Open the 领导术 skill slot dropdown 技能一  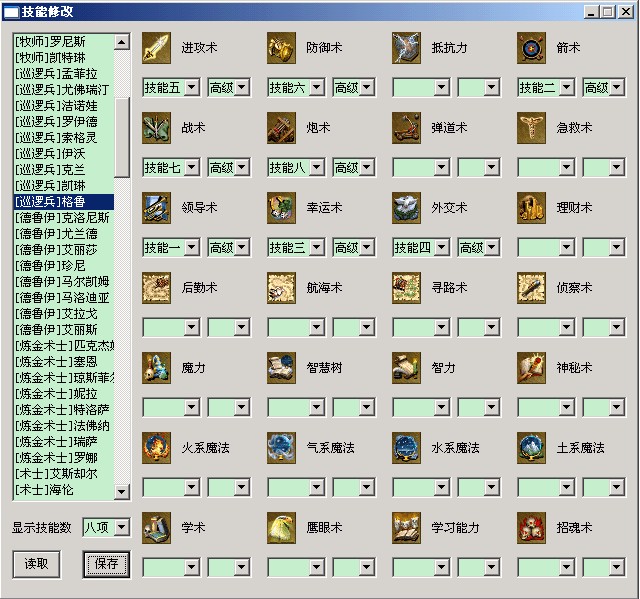coord(171,247)
